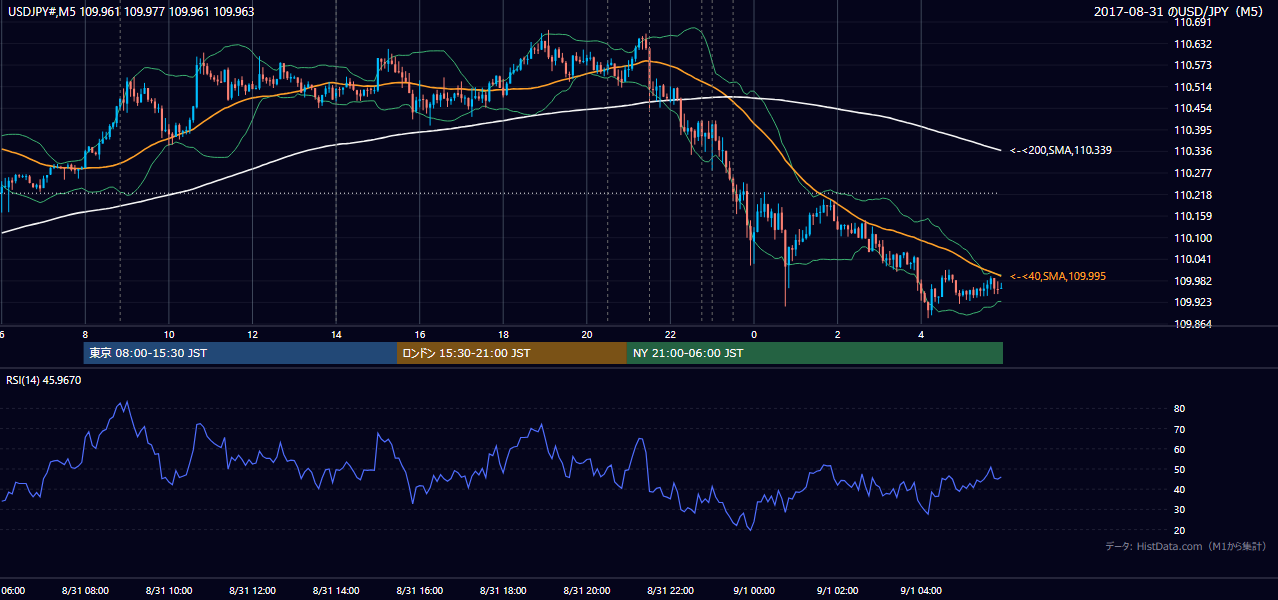Image resolution: width=1278 pixels, height=600 pixels.
Task: Click the 40 SMA 109.995 label
Action: (1058, 276)
